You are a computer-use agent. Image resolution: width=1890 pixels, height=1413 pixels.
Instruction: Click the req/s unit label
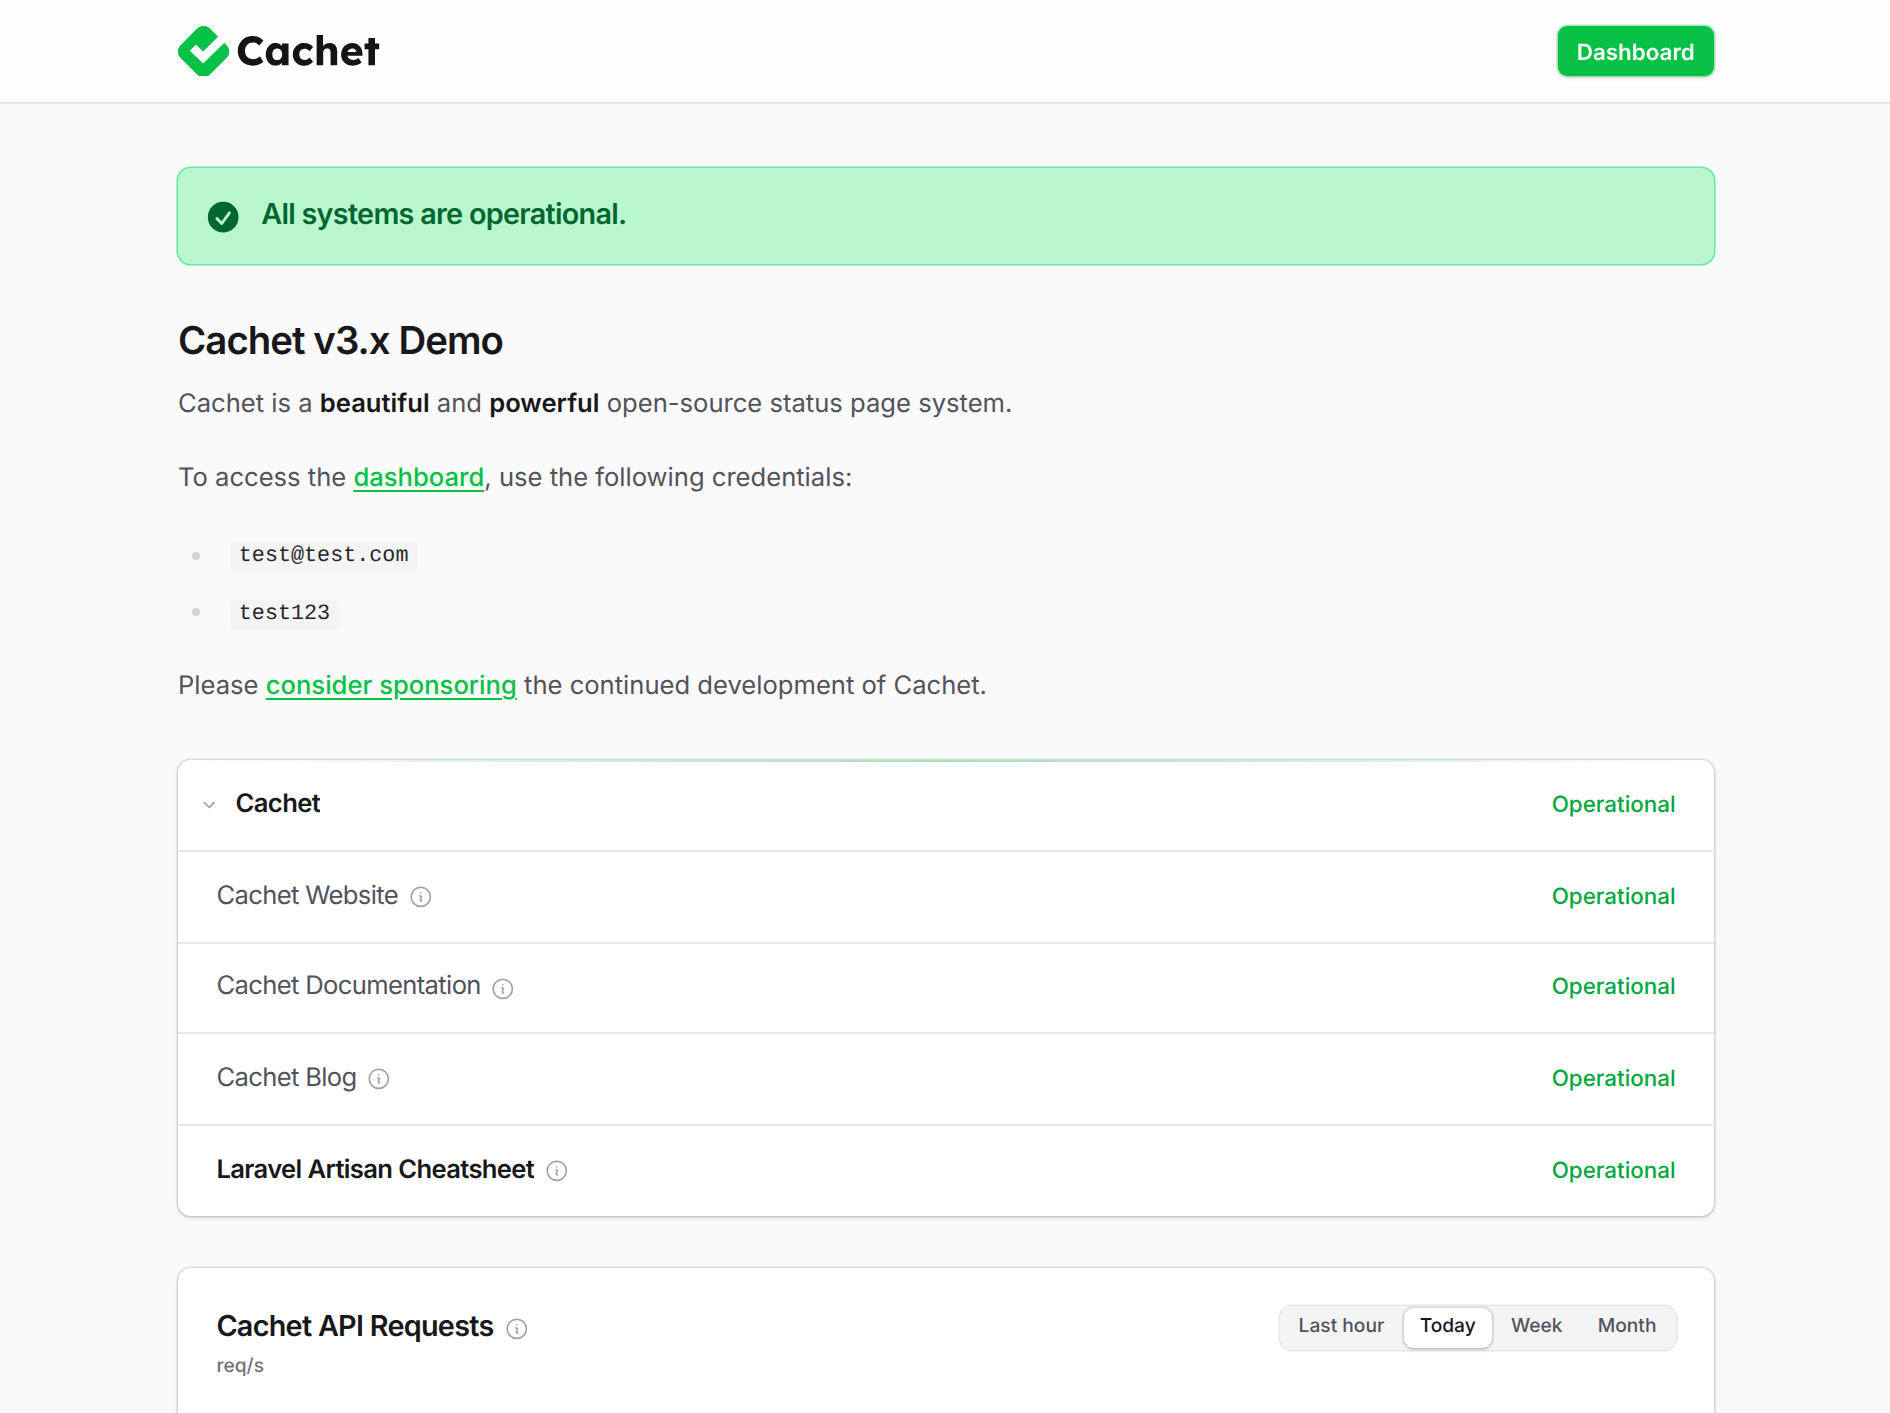tap(240, 1366)
